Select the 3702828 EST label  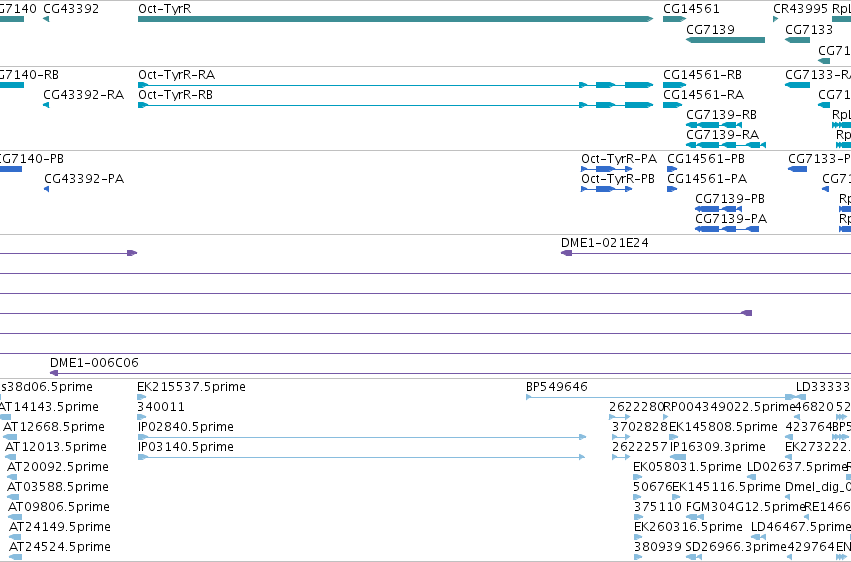pos(639,427)
